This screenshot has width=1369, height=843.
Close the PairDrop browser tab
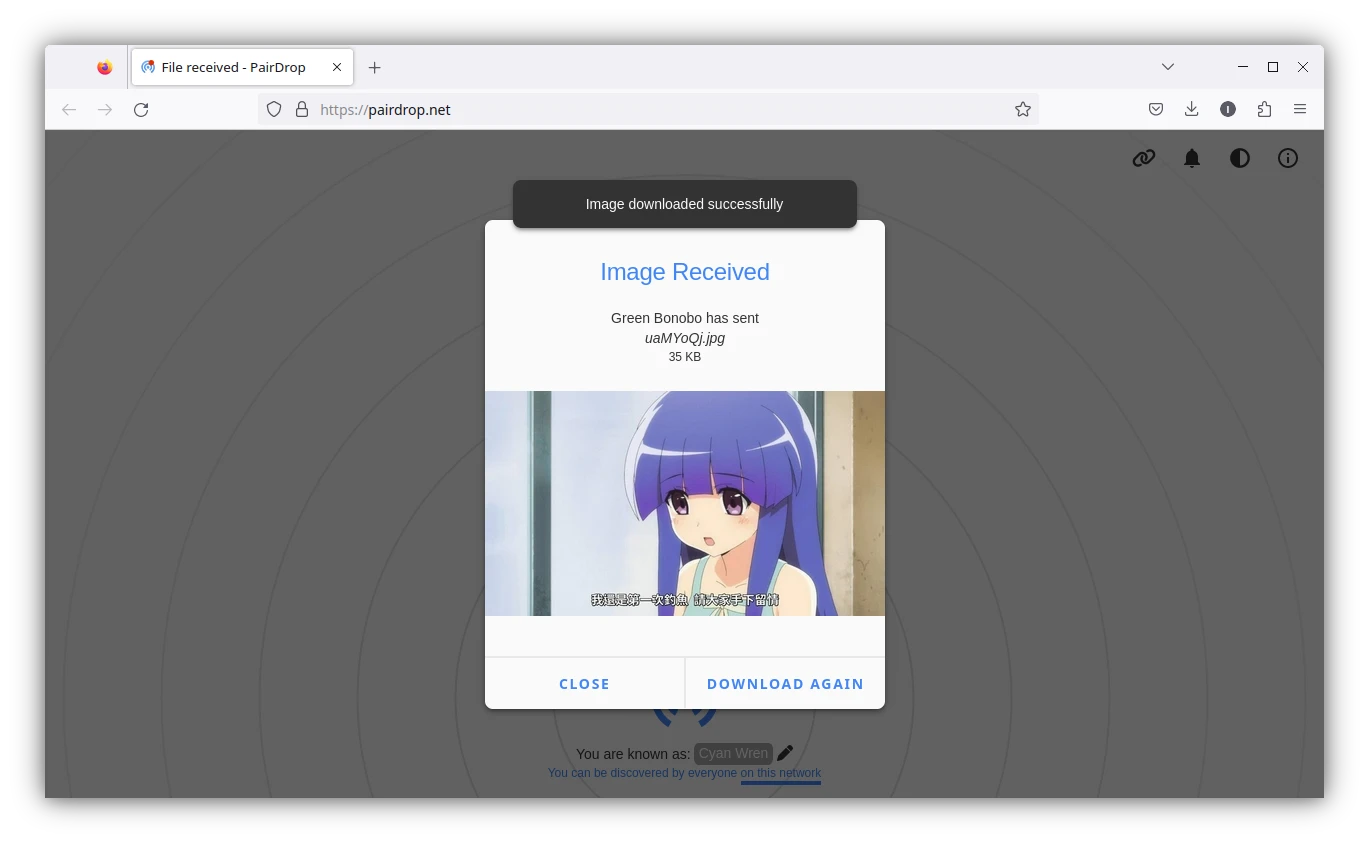(337, 67)
